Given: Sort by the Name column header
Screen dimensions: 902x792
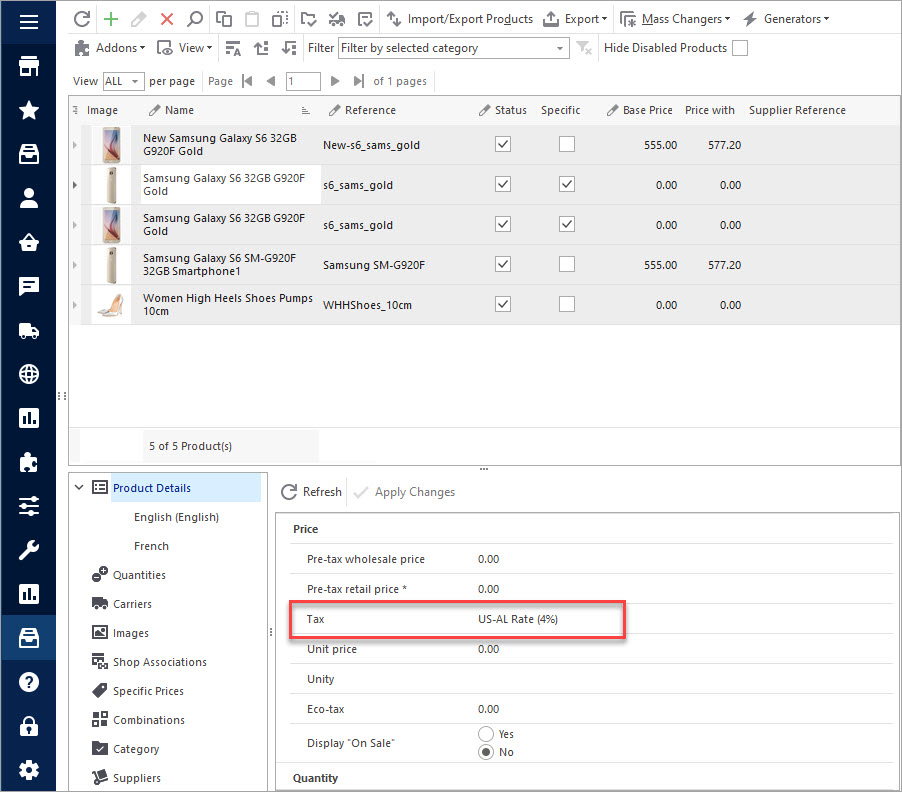Looking at the screenshot, I should (x=179, y=110).
